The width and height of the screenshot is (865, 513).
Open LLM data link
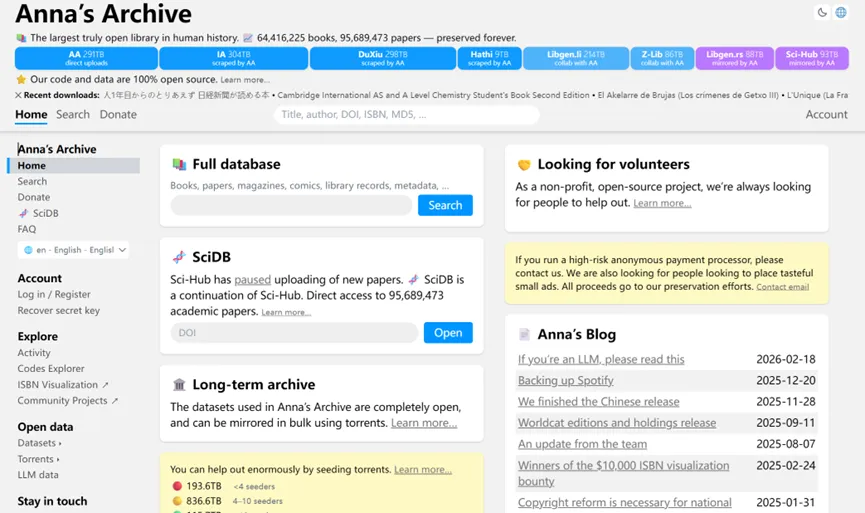pyautogui.click(x=38, y=475)
